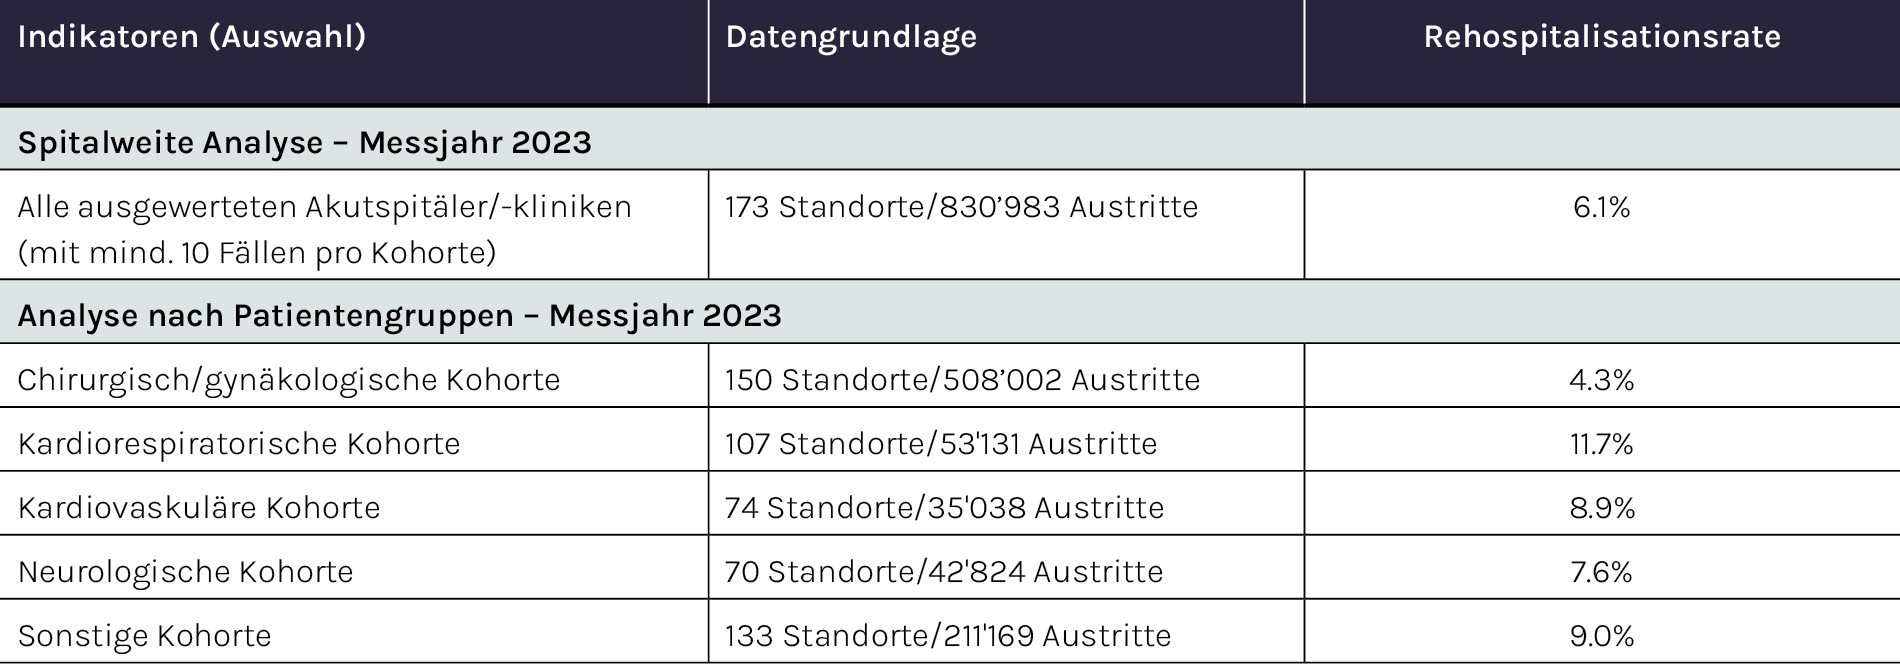Click the 4.3% rate value
This screenshot has height=666, width=1900.
(x=1601, y=380)
